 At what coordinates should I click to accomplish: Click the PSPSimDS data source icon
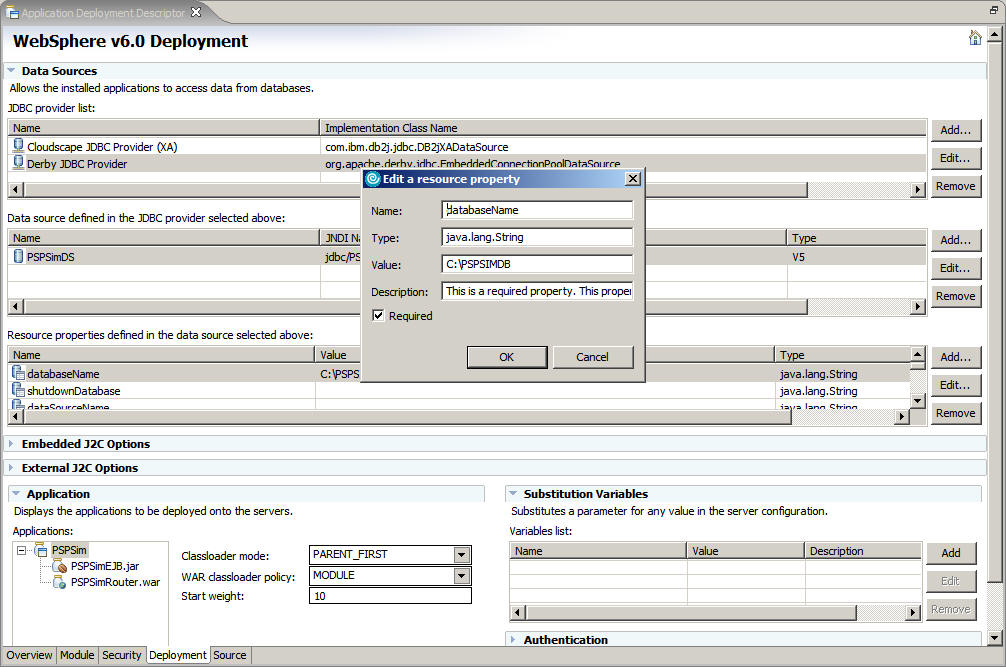(18, 256)
